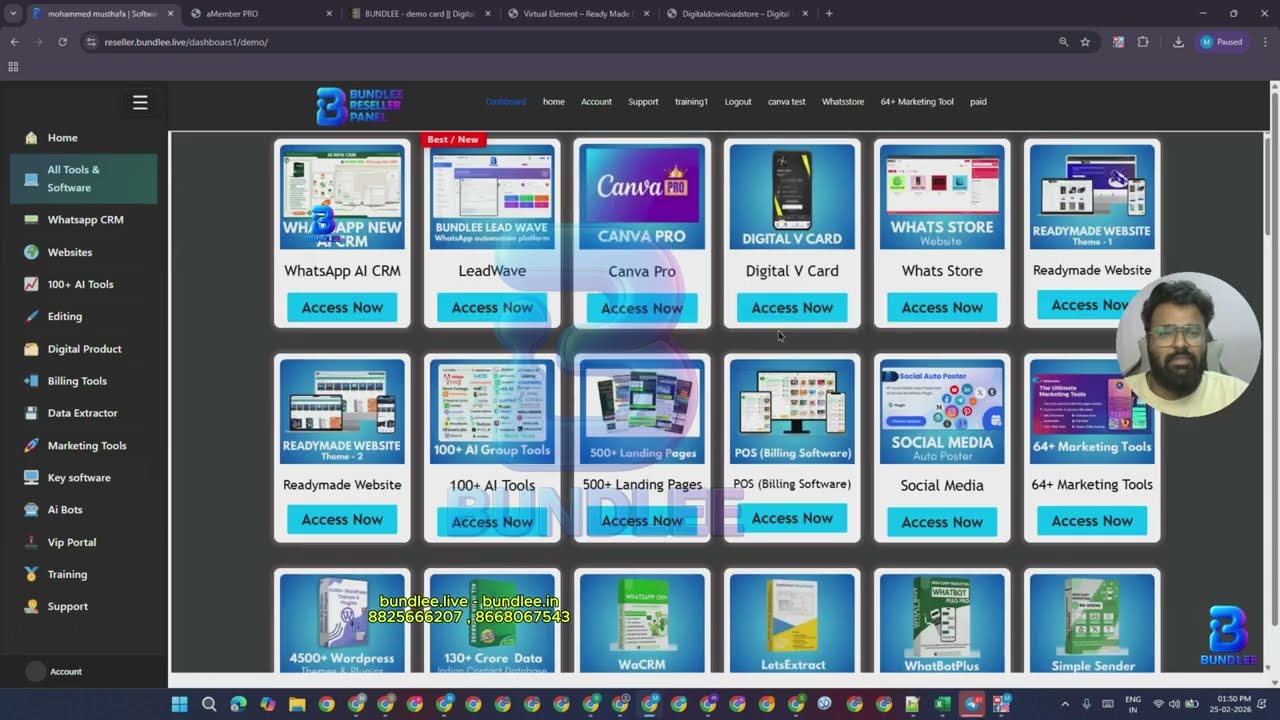
Task: Click Access Now under WhatsApp AI CRM
Action: click(342, 308)
